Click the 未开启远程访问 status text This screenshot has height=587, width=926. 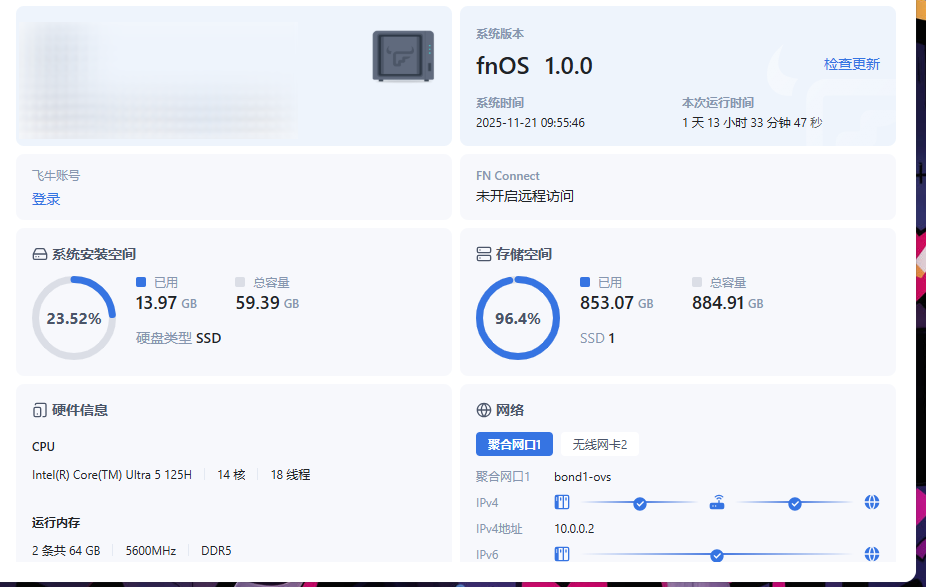[525, 196]
